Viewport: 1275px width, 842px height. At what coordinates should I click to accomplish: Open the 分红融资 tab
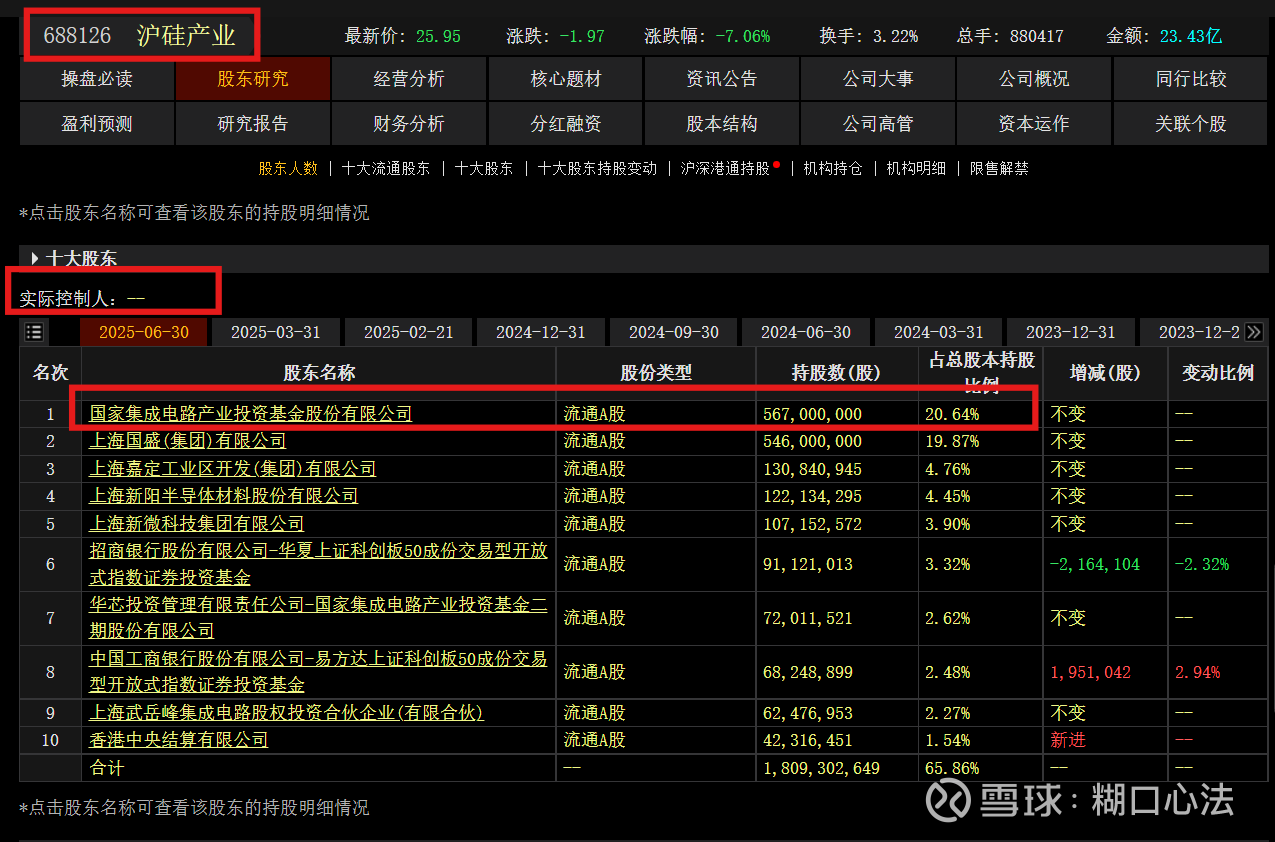[x=565, y=124]
